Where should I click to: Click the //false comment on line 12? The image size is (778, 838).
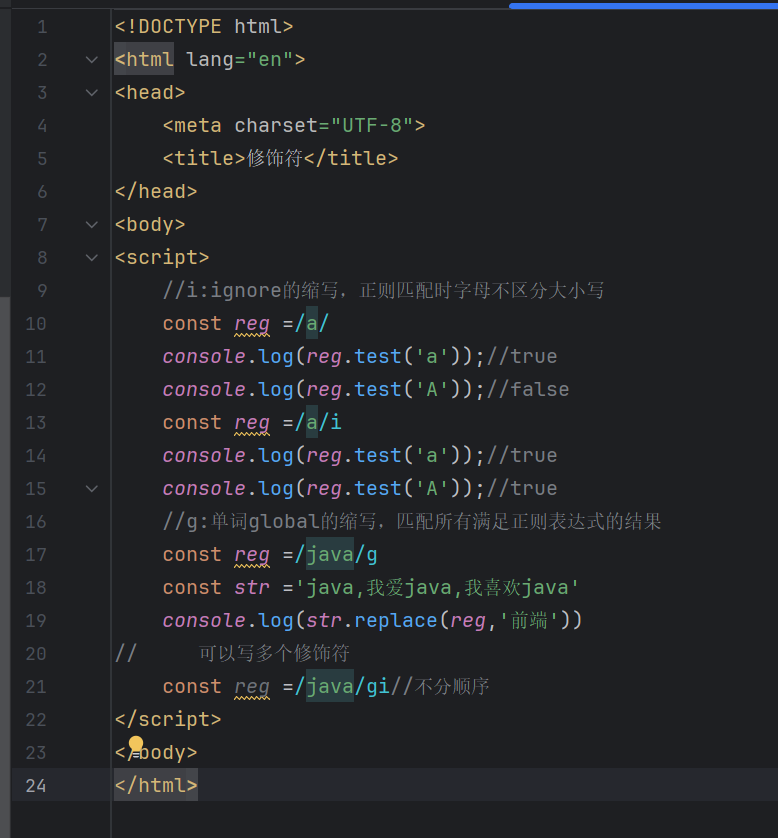click(x=528, y=390)
